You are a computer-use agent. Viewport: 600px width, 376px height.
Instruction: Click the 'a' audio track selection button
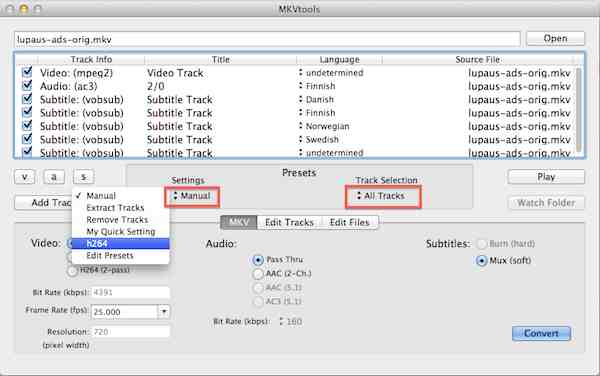pyautogui.click(x=54, y=177)
